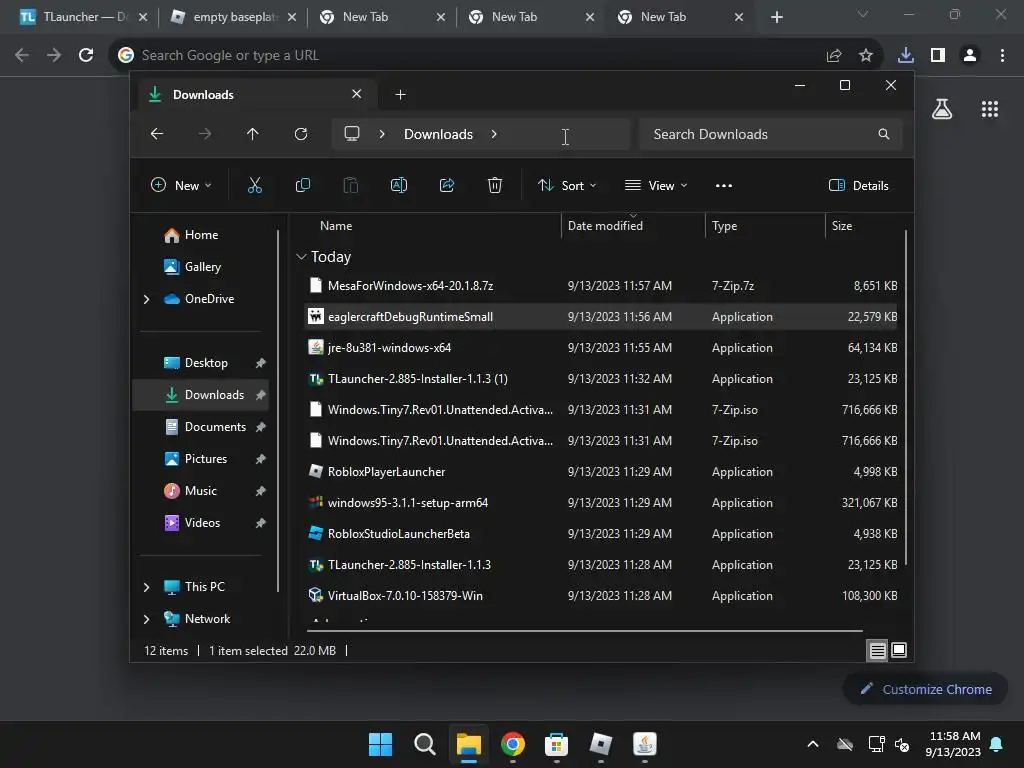Image resolution: width=1024 pixels, height=768 pixels.
Task: Switch to details list view icon in status bar
Action: click(x=877, y=650)
